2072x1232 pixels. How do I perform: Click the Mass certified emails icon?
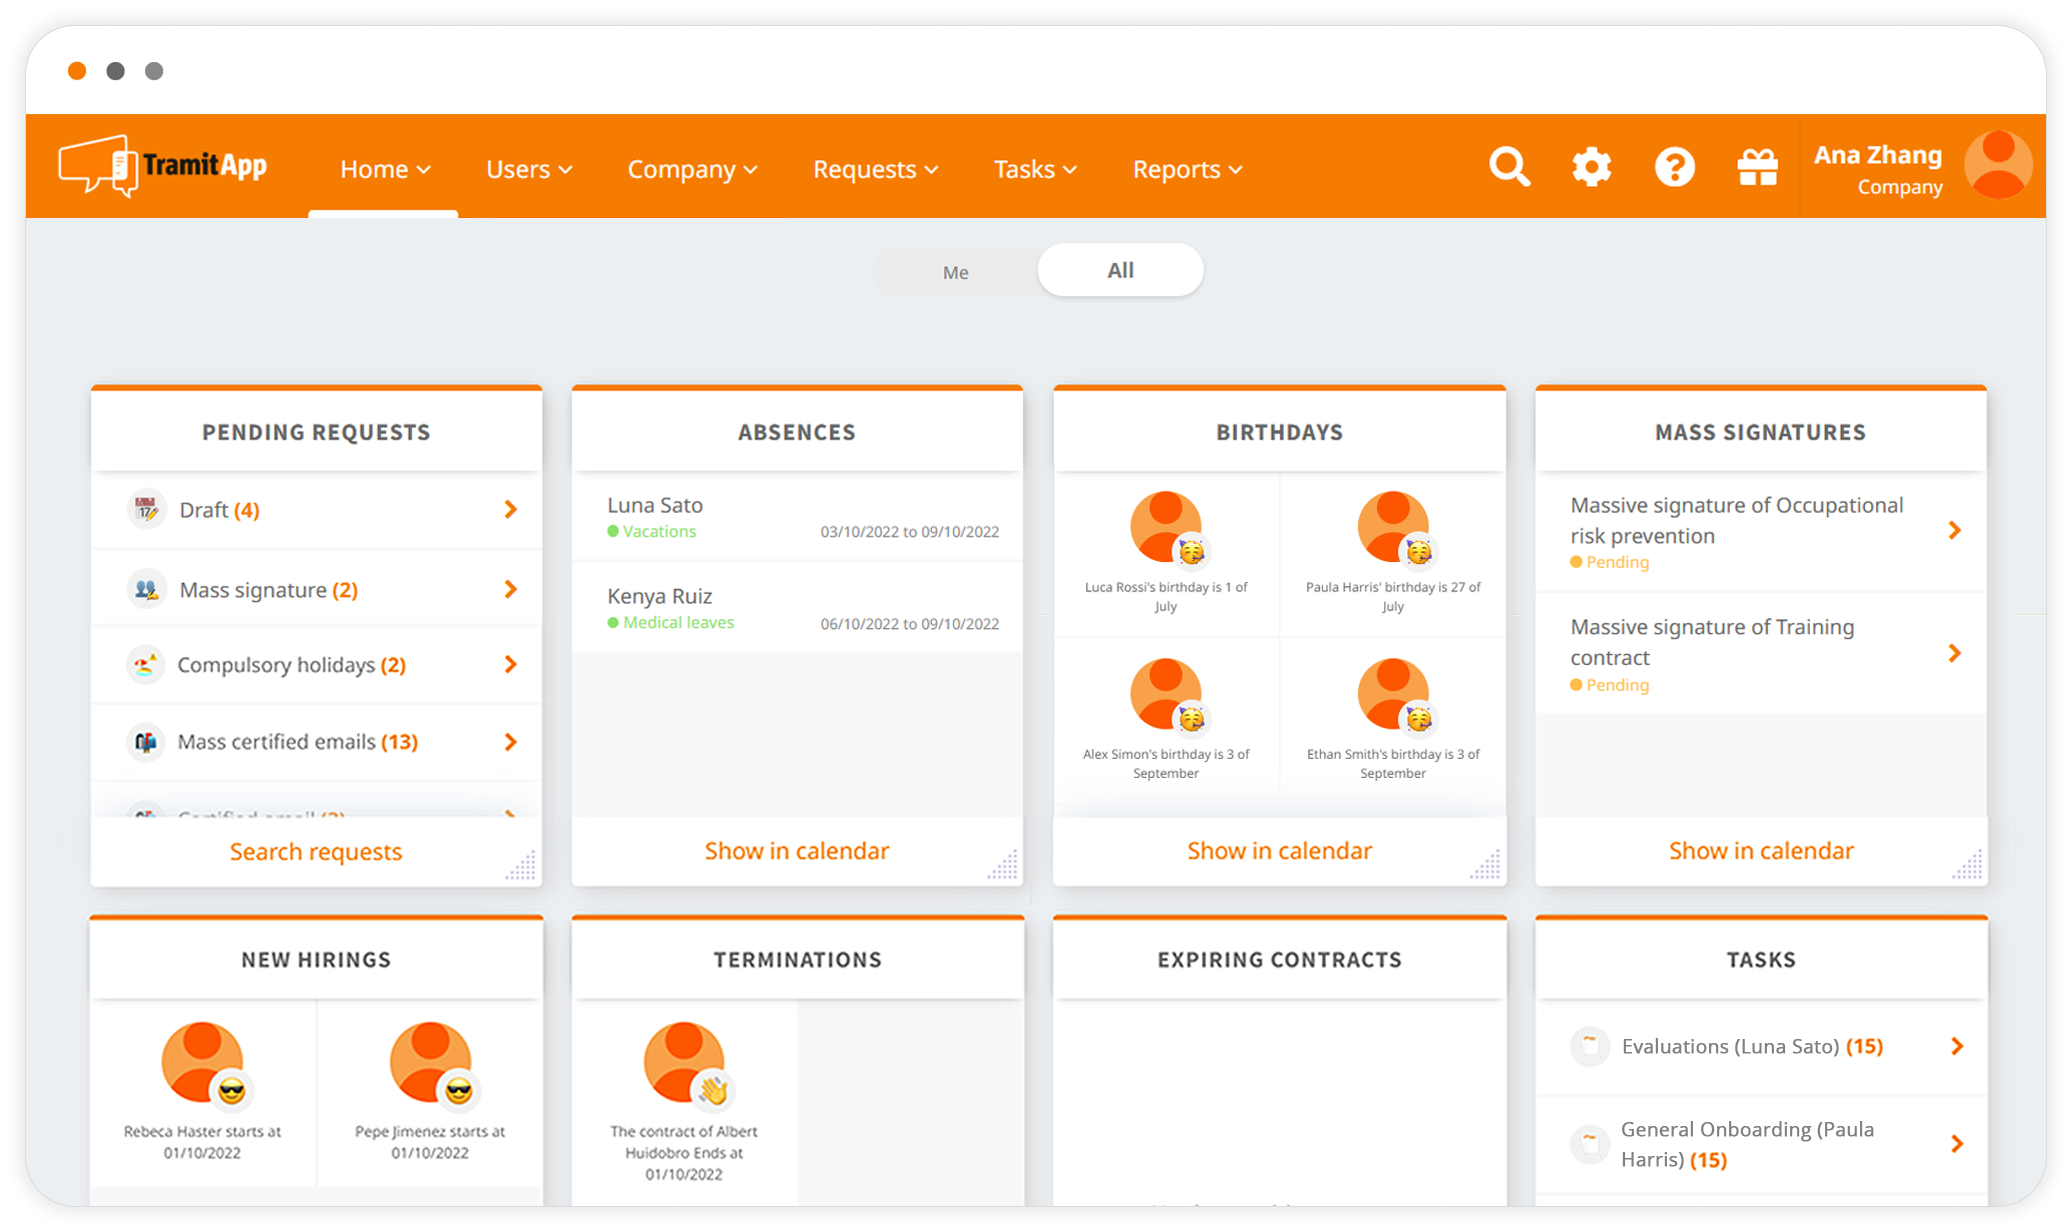[146, 742]
